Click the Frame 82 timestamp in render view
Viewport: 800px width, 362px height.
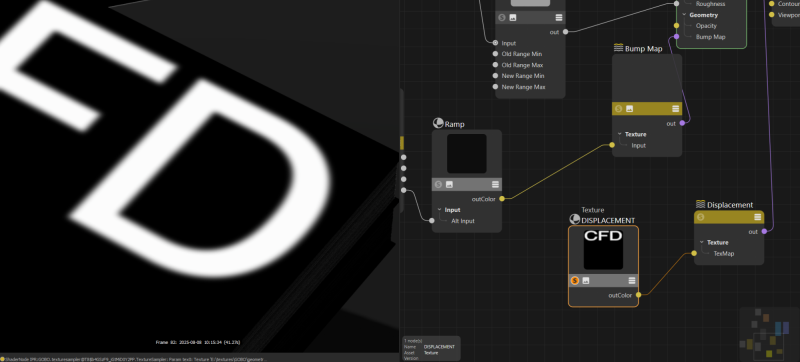coord(198,342)
